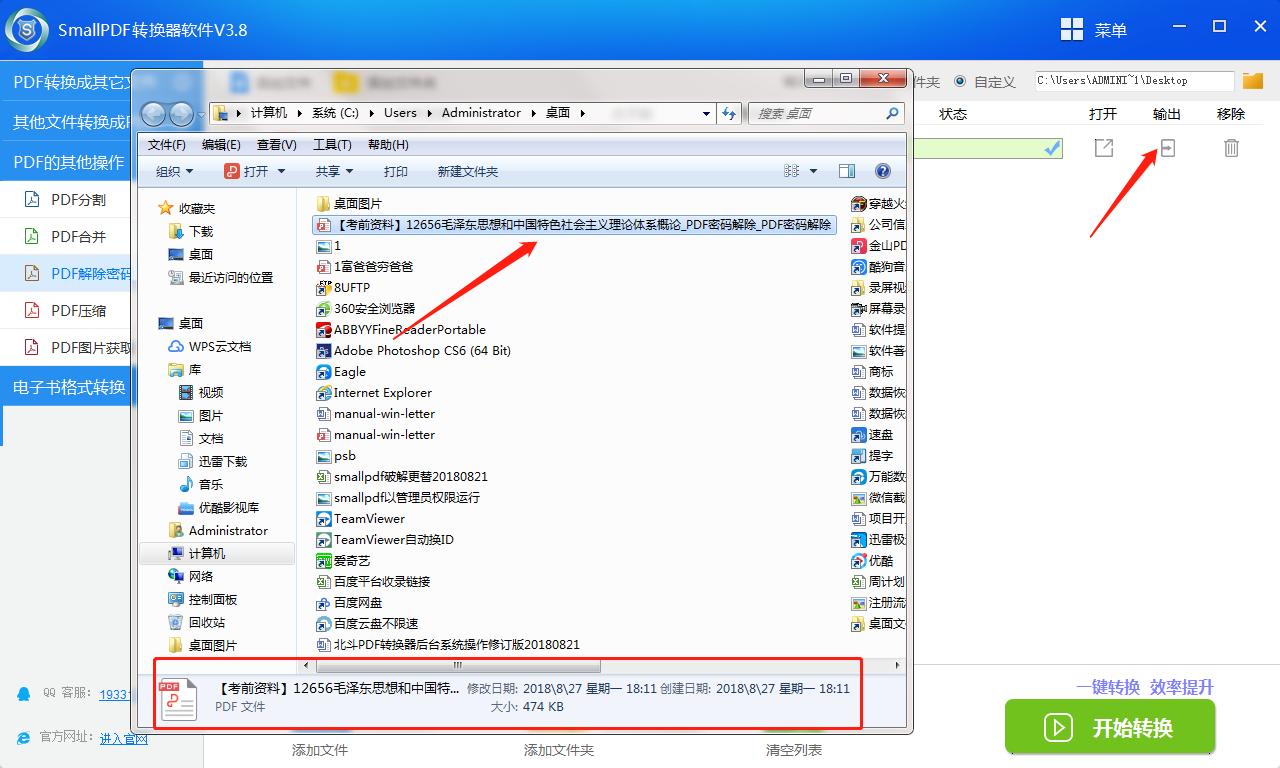Click inside the 搜索 桌面 search box
This screenshot has width=1280, height=768.
click(x=815, y=113)
